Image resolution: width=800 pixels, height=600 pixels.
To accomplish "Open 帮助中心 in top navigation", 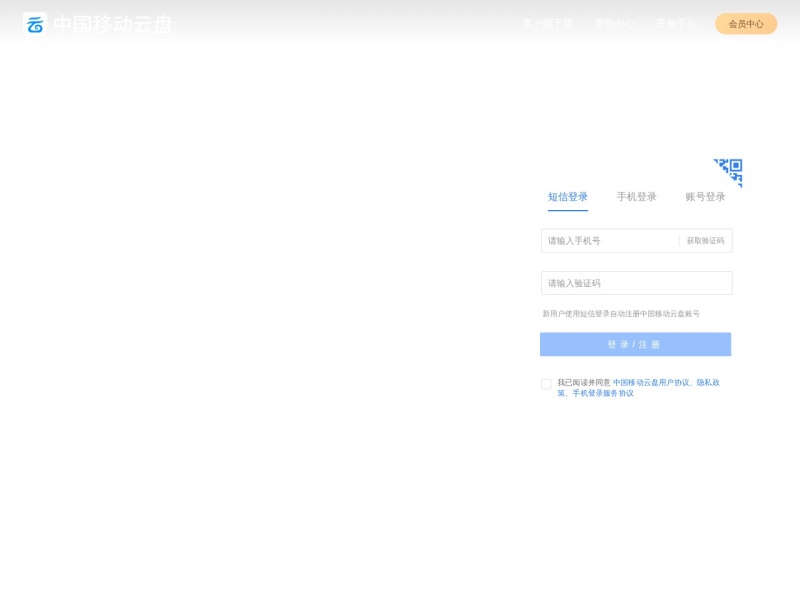I will 615,23.
